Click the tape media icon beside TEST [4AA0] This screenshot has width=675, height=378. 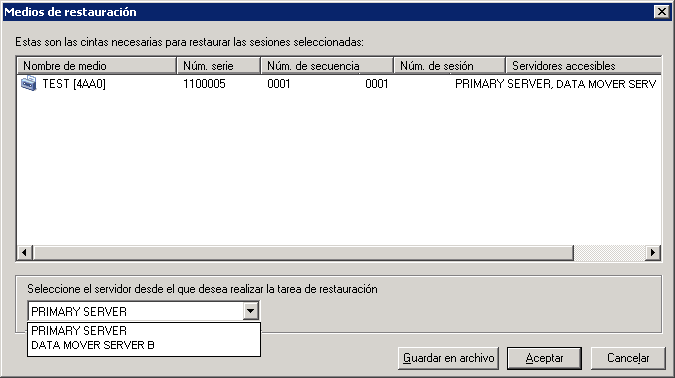(x=28, y=83)
